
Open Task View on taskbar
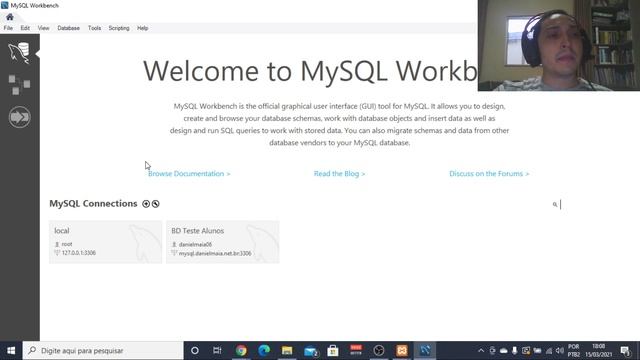(x=217, y=350)
